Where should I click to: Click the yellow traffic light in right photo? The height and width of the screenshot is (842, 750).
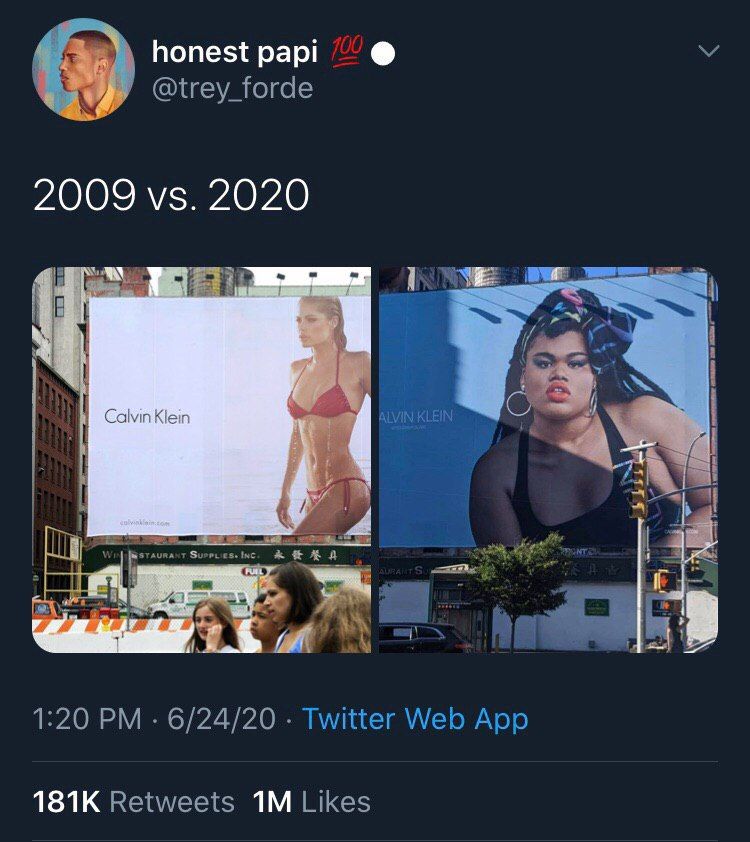click(x=638, y=488)
